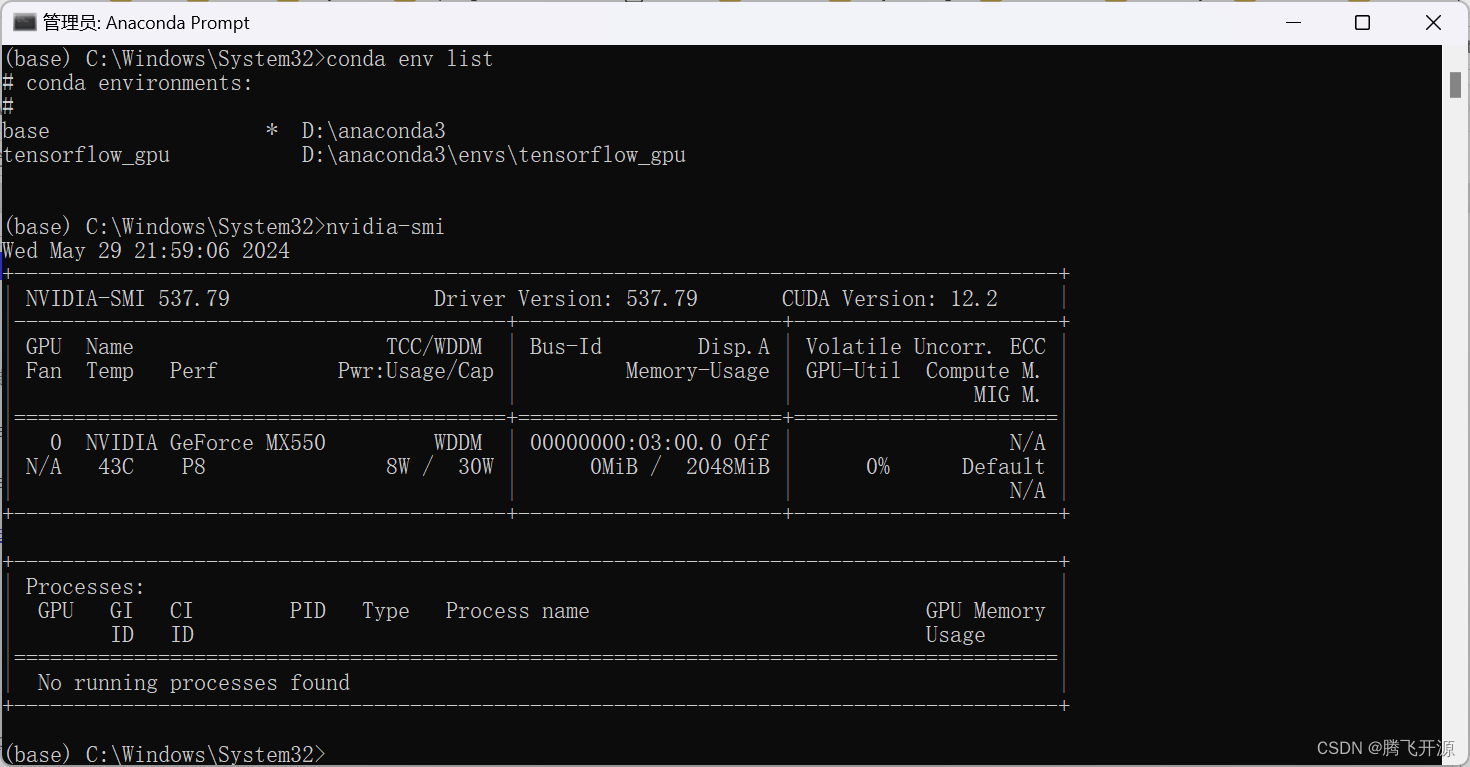Click the Wed May 29 timestamp line
Screen dimensions: 1470x767
point(145,250)
